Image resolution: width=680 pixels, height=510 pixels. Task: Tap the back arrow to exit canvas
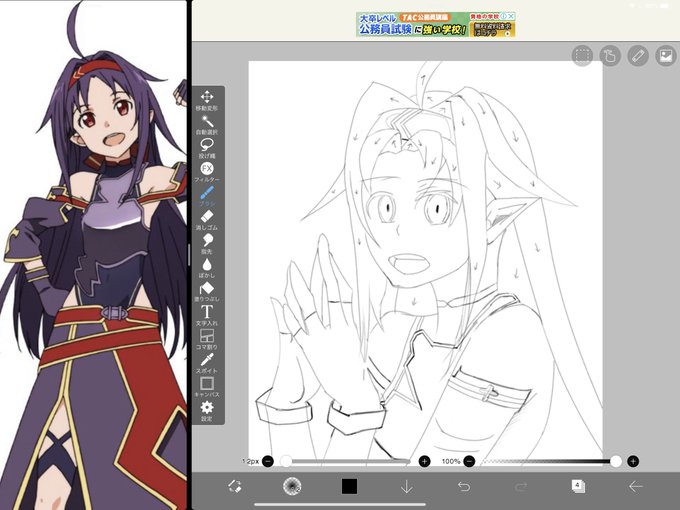(x=635, y=486)
